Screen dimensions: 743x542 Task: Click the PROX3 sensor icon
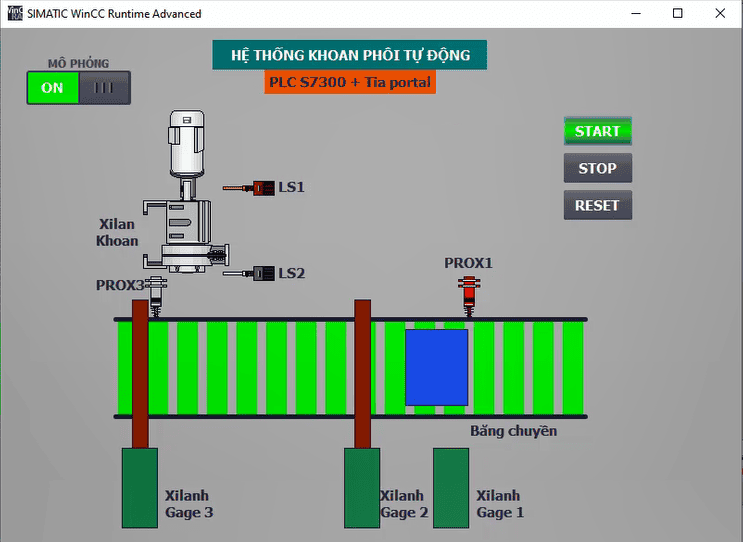pyautogui.click(x=155, y=297)
